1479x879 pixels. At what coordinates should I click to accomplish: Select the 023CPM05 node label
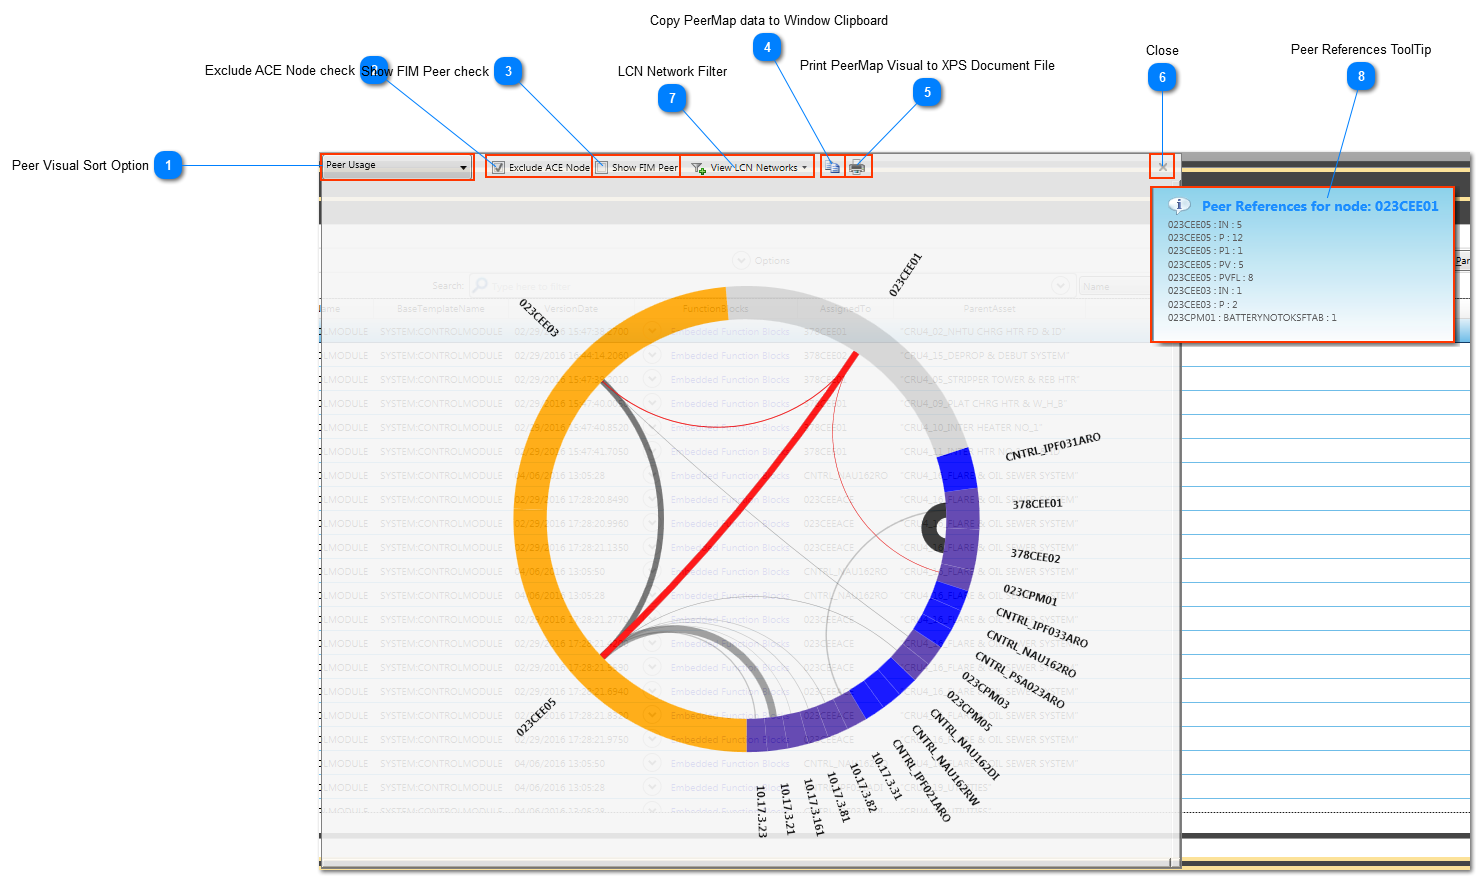tap(967, 711)
